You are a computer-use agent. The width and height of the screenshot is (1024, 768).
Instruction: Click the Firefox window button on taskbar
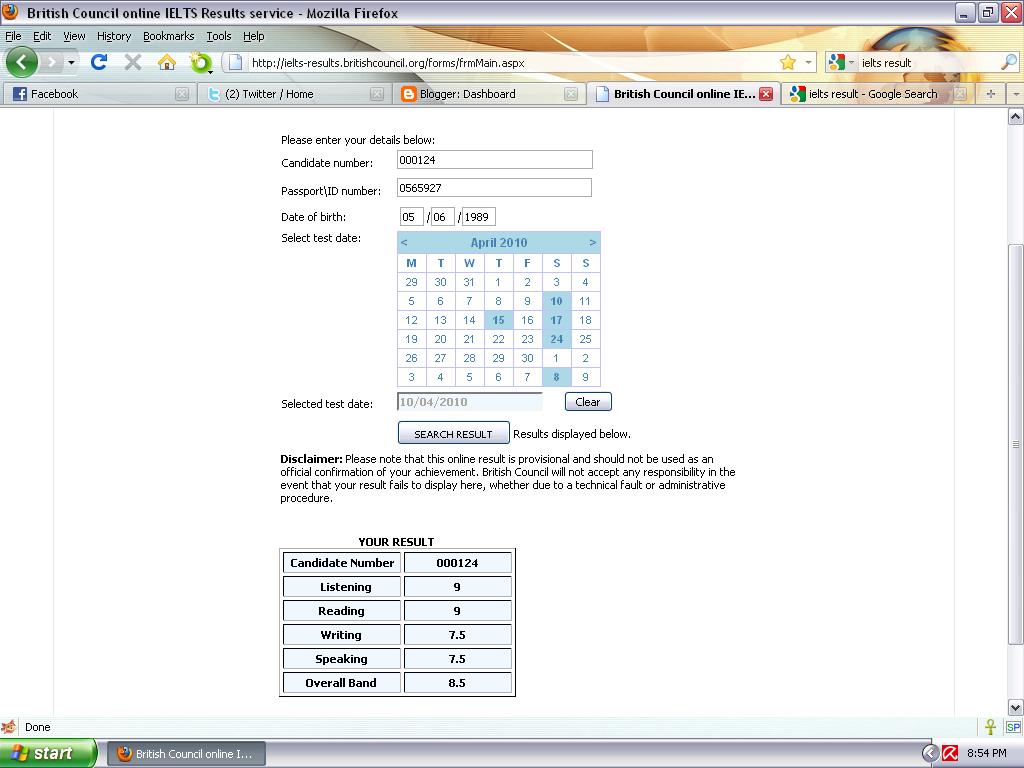186,752
